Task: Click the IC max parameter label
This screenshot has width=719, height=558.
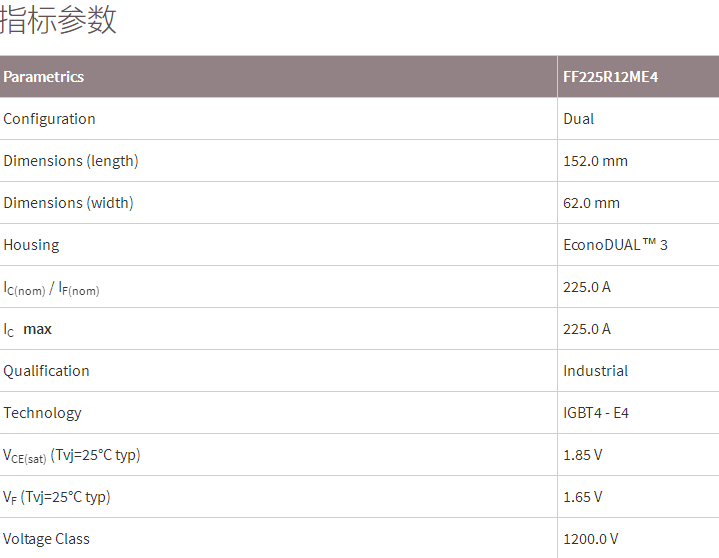Action: coord(27,329)
